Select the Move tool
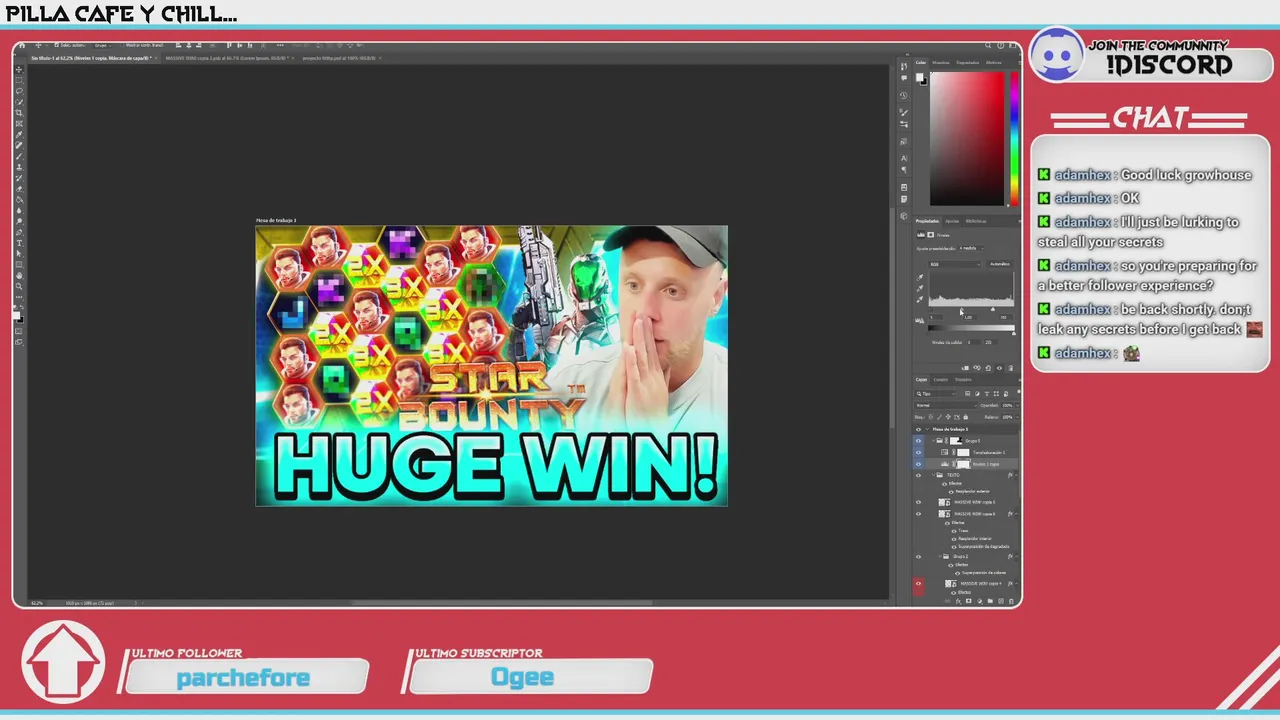The height and width of the screenshot is (720, 1280). tap(20, 69)
